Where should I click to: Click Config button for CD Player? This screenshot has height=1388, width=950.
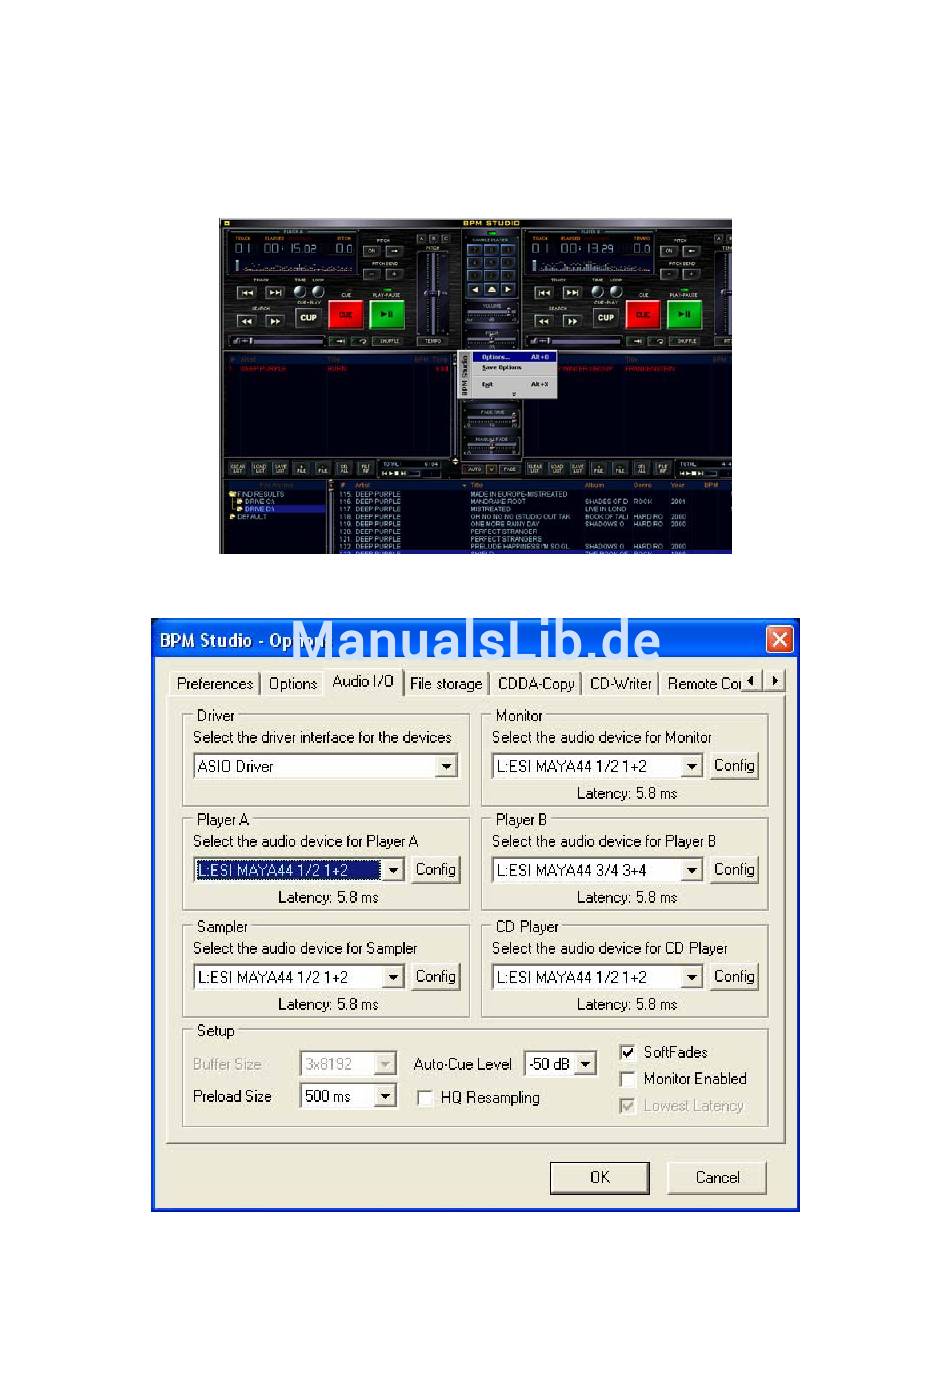click(x=734, y=976)
